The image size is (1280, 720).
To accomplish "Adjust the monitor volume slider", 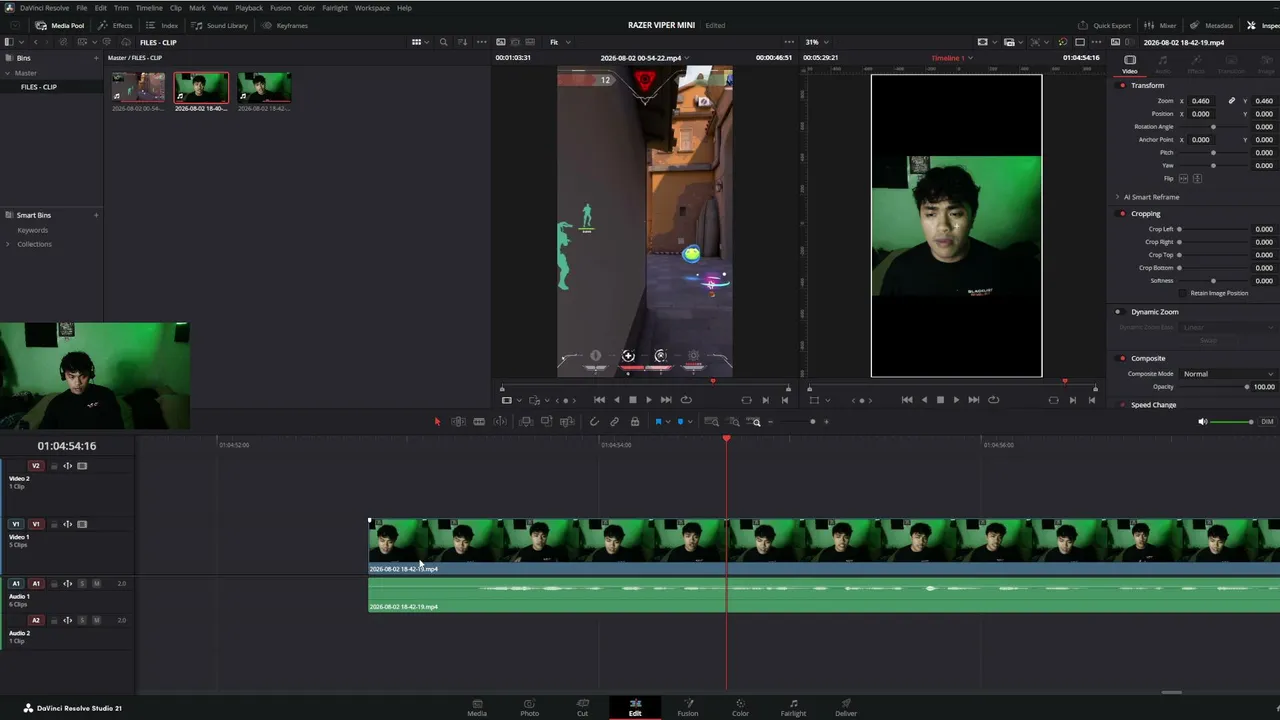I will tap(1232, 422).
